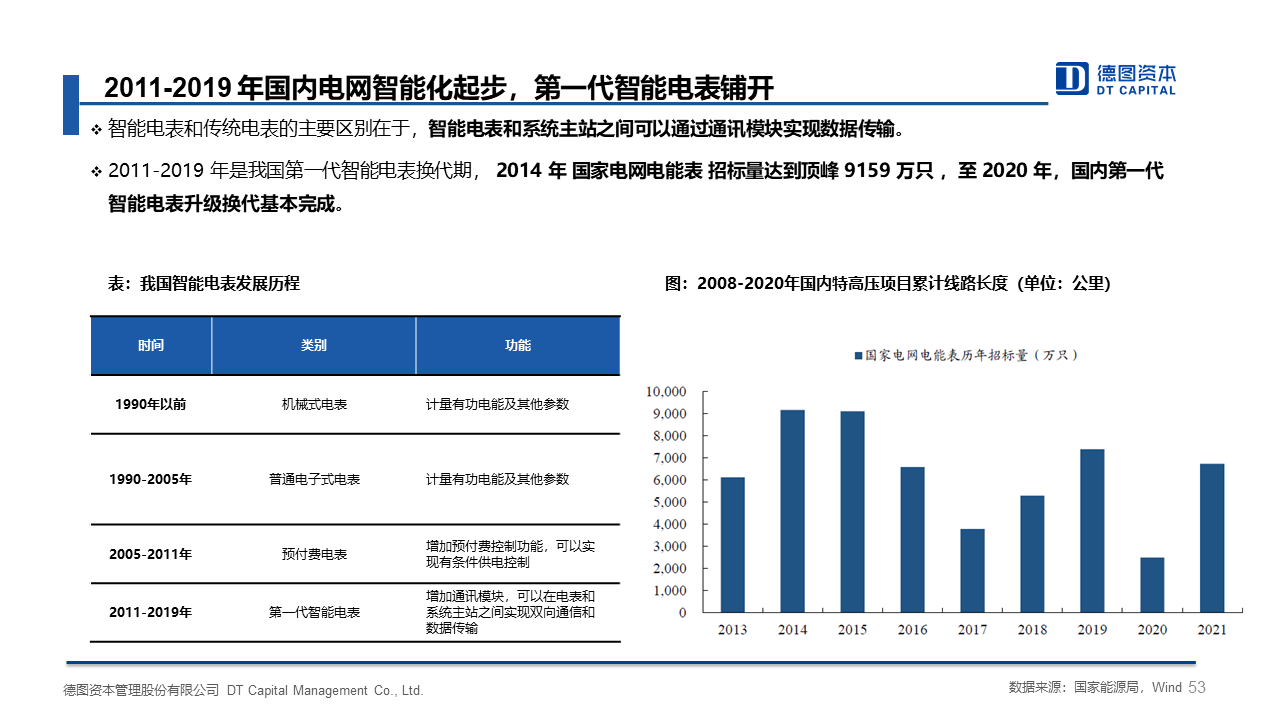Image resolution: width=1280 pixels, height=720 pixels.
Task: Click the data source note 数据来源：国家能源局，Wind
Action: (1095, 688)
